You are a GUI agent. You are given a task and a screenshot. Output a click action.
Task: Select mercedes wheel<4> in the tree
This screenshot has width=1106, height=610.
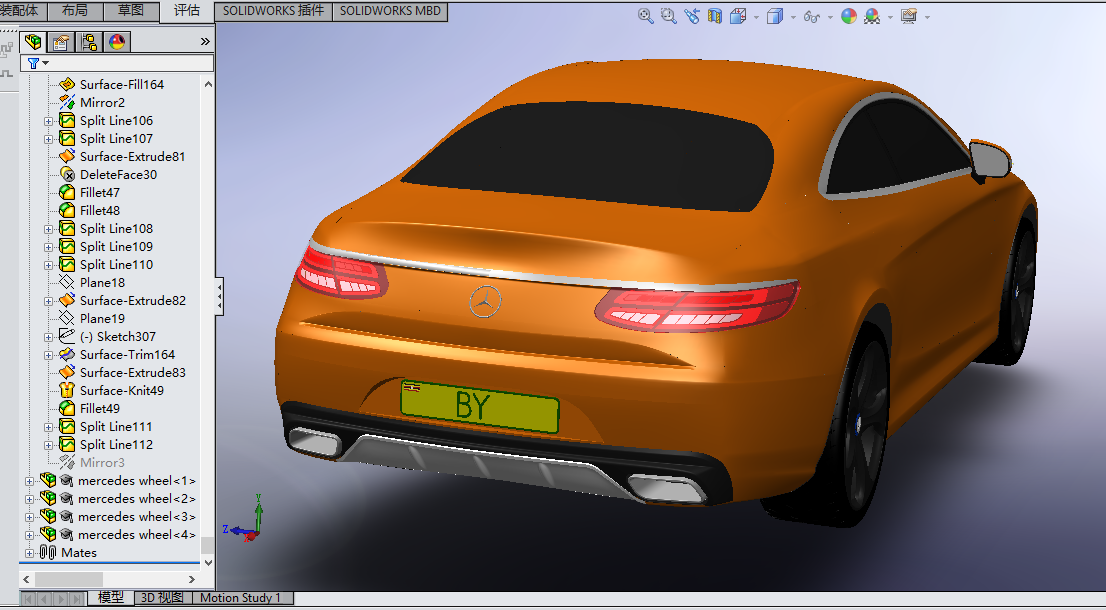point(137,535)
